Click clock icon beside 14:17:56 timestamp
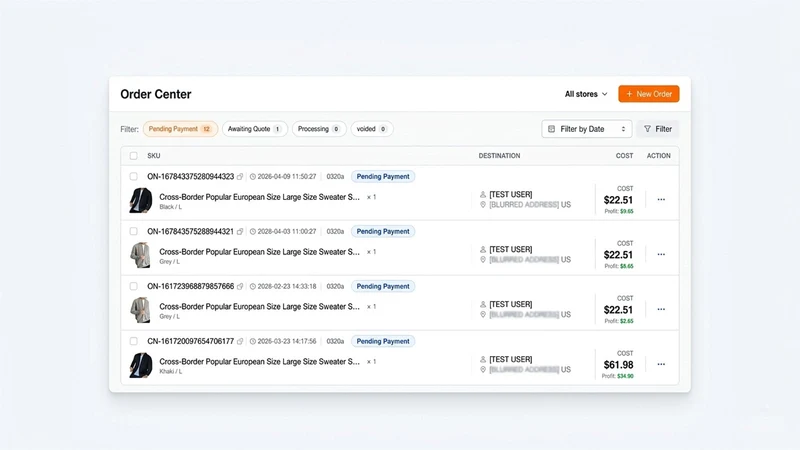 tap(253, 341)
